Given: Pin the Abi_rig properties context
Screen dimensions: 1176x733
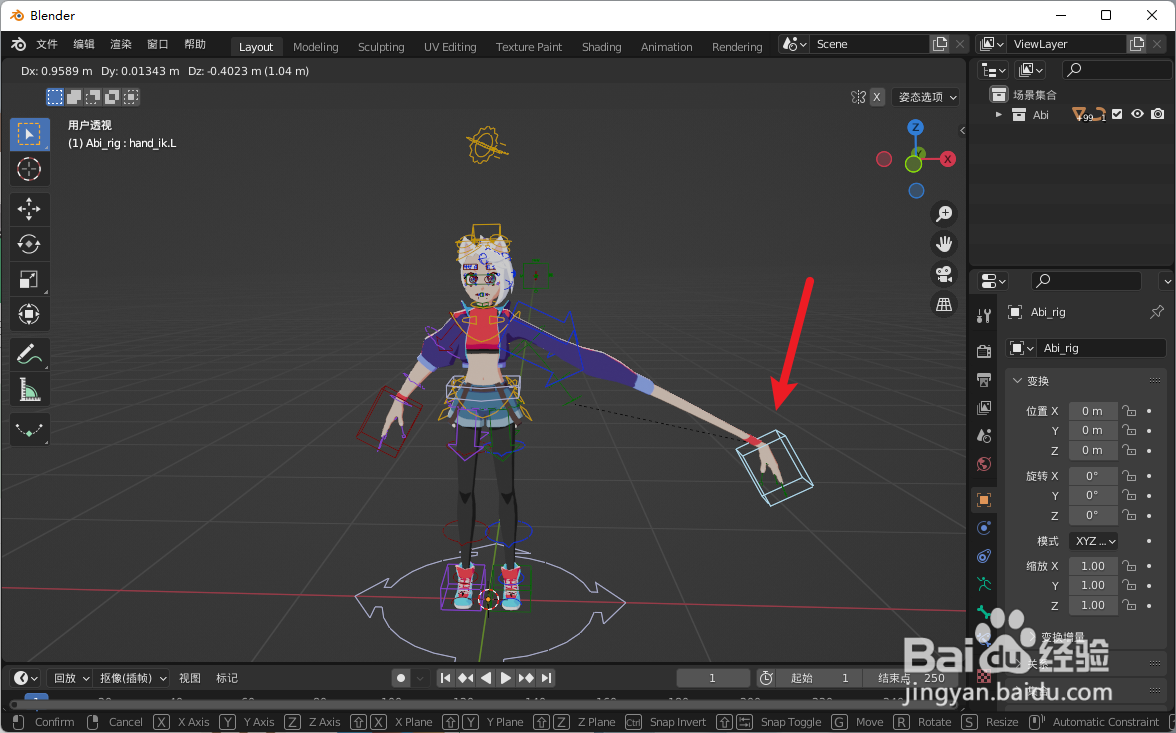Looking at the screenshot, I should [1156, 311].
